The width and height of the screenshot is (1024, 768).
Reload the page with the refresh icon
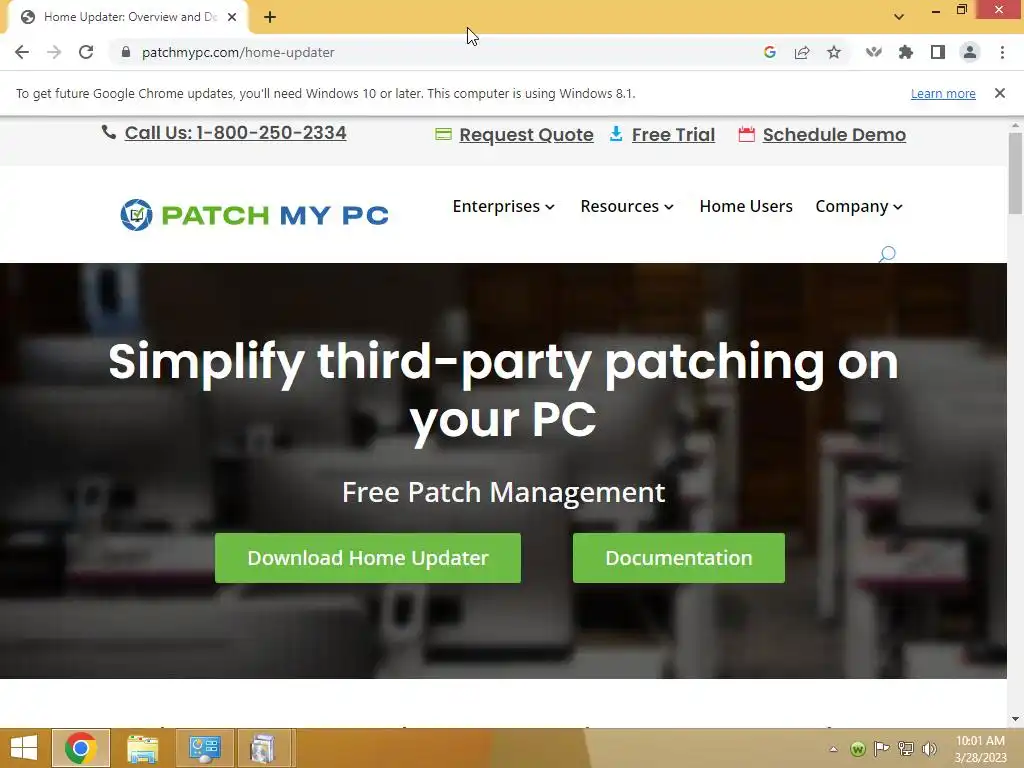86,52
